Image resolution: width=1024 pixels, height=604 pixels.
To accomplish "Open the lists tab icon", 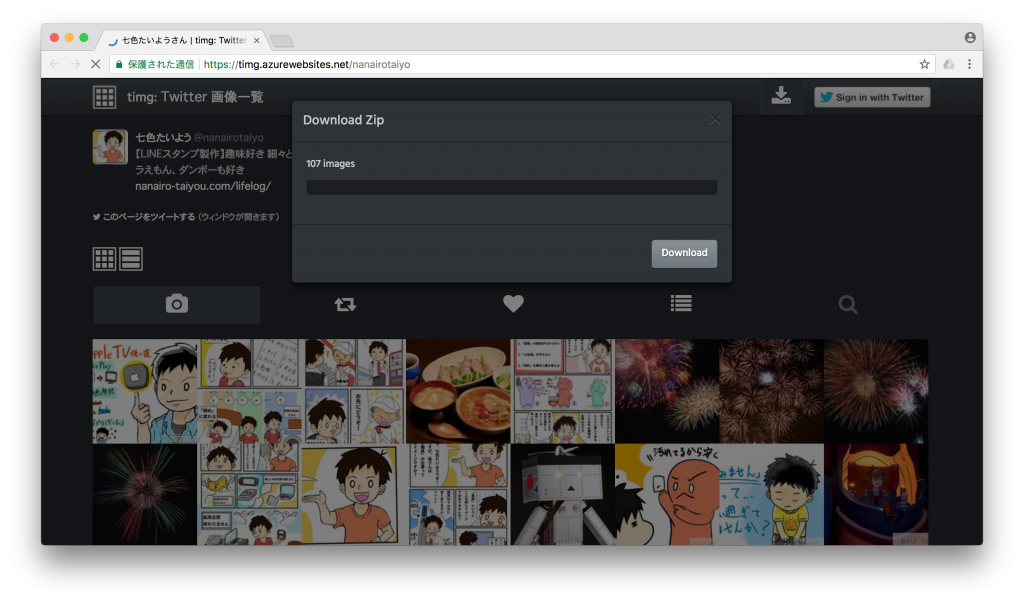I will pyautogui.click(x=681, y=305).
